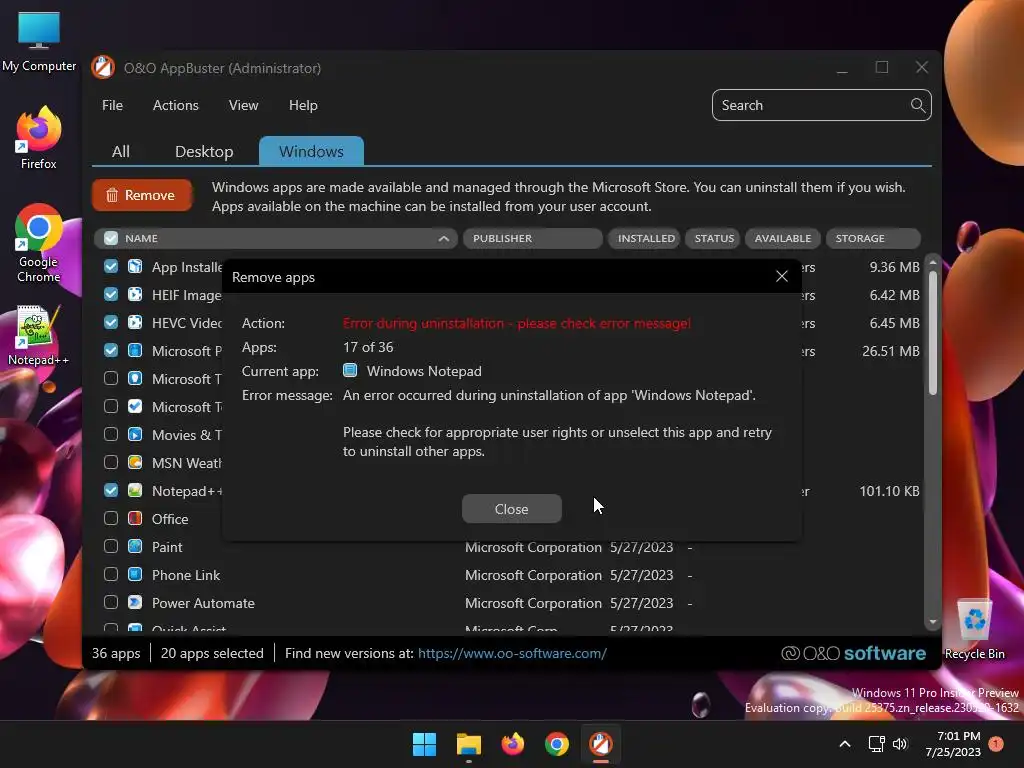
Task: Click the Close button in Remove apps dialog
Action: tap(511, 509)
